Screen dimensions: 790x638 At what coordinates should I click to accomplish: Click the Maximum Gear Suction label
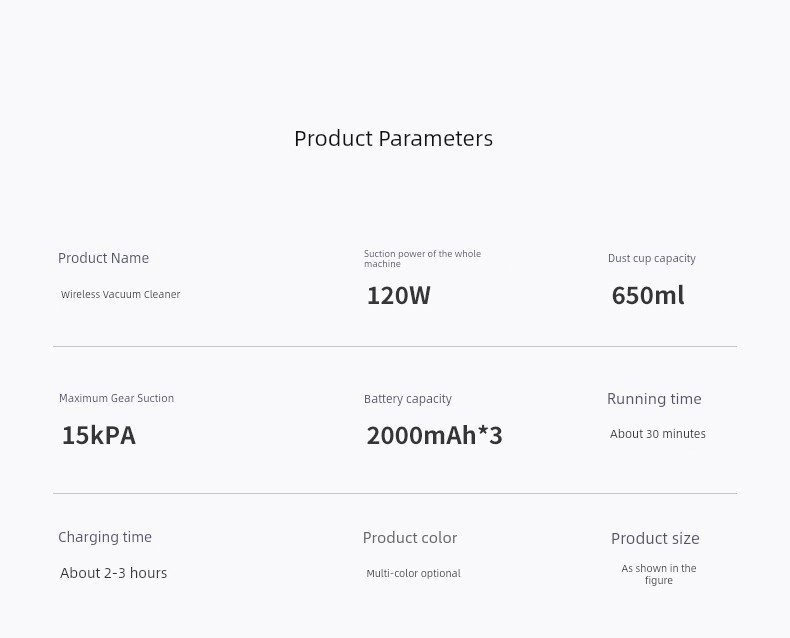116,398
